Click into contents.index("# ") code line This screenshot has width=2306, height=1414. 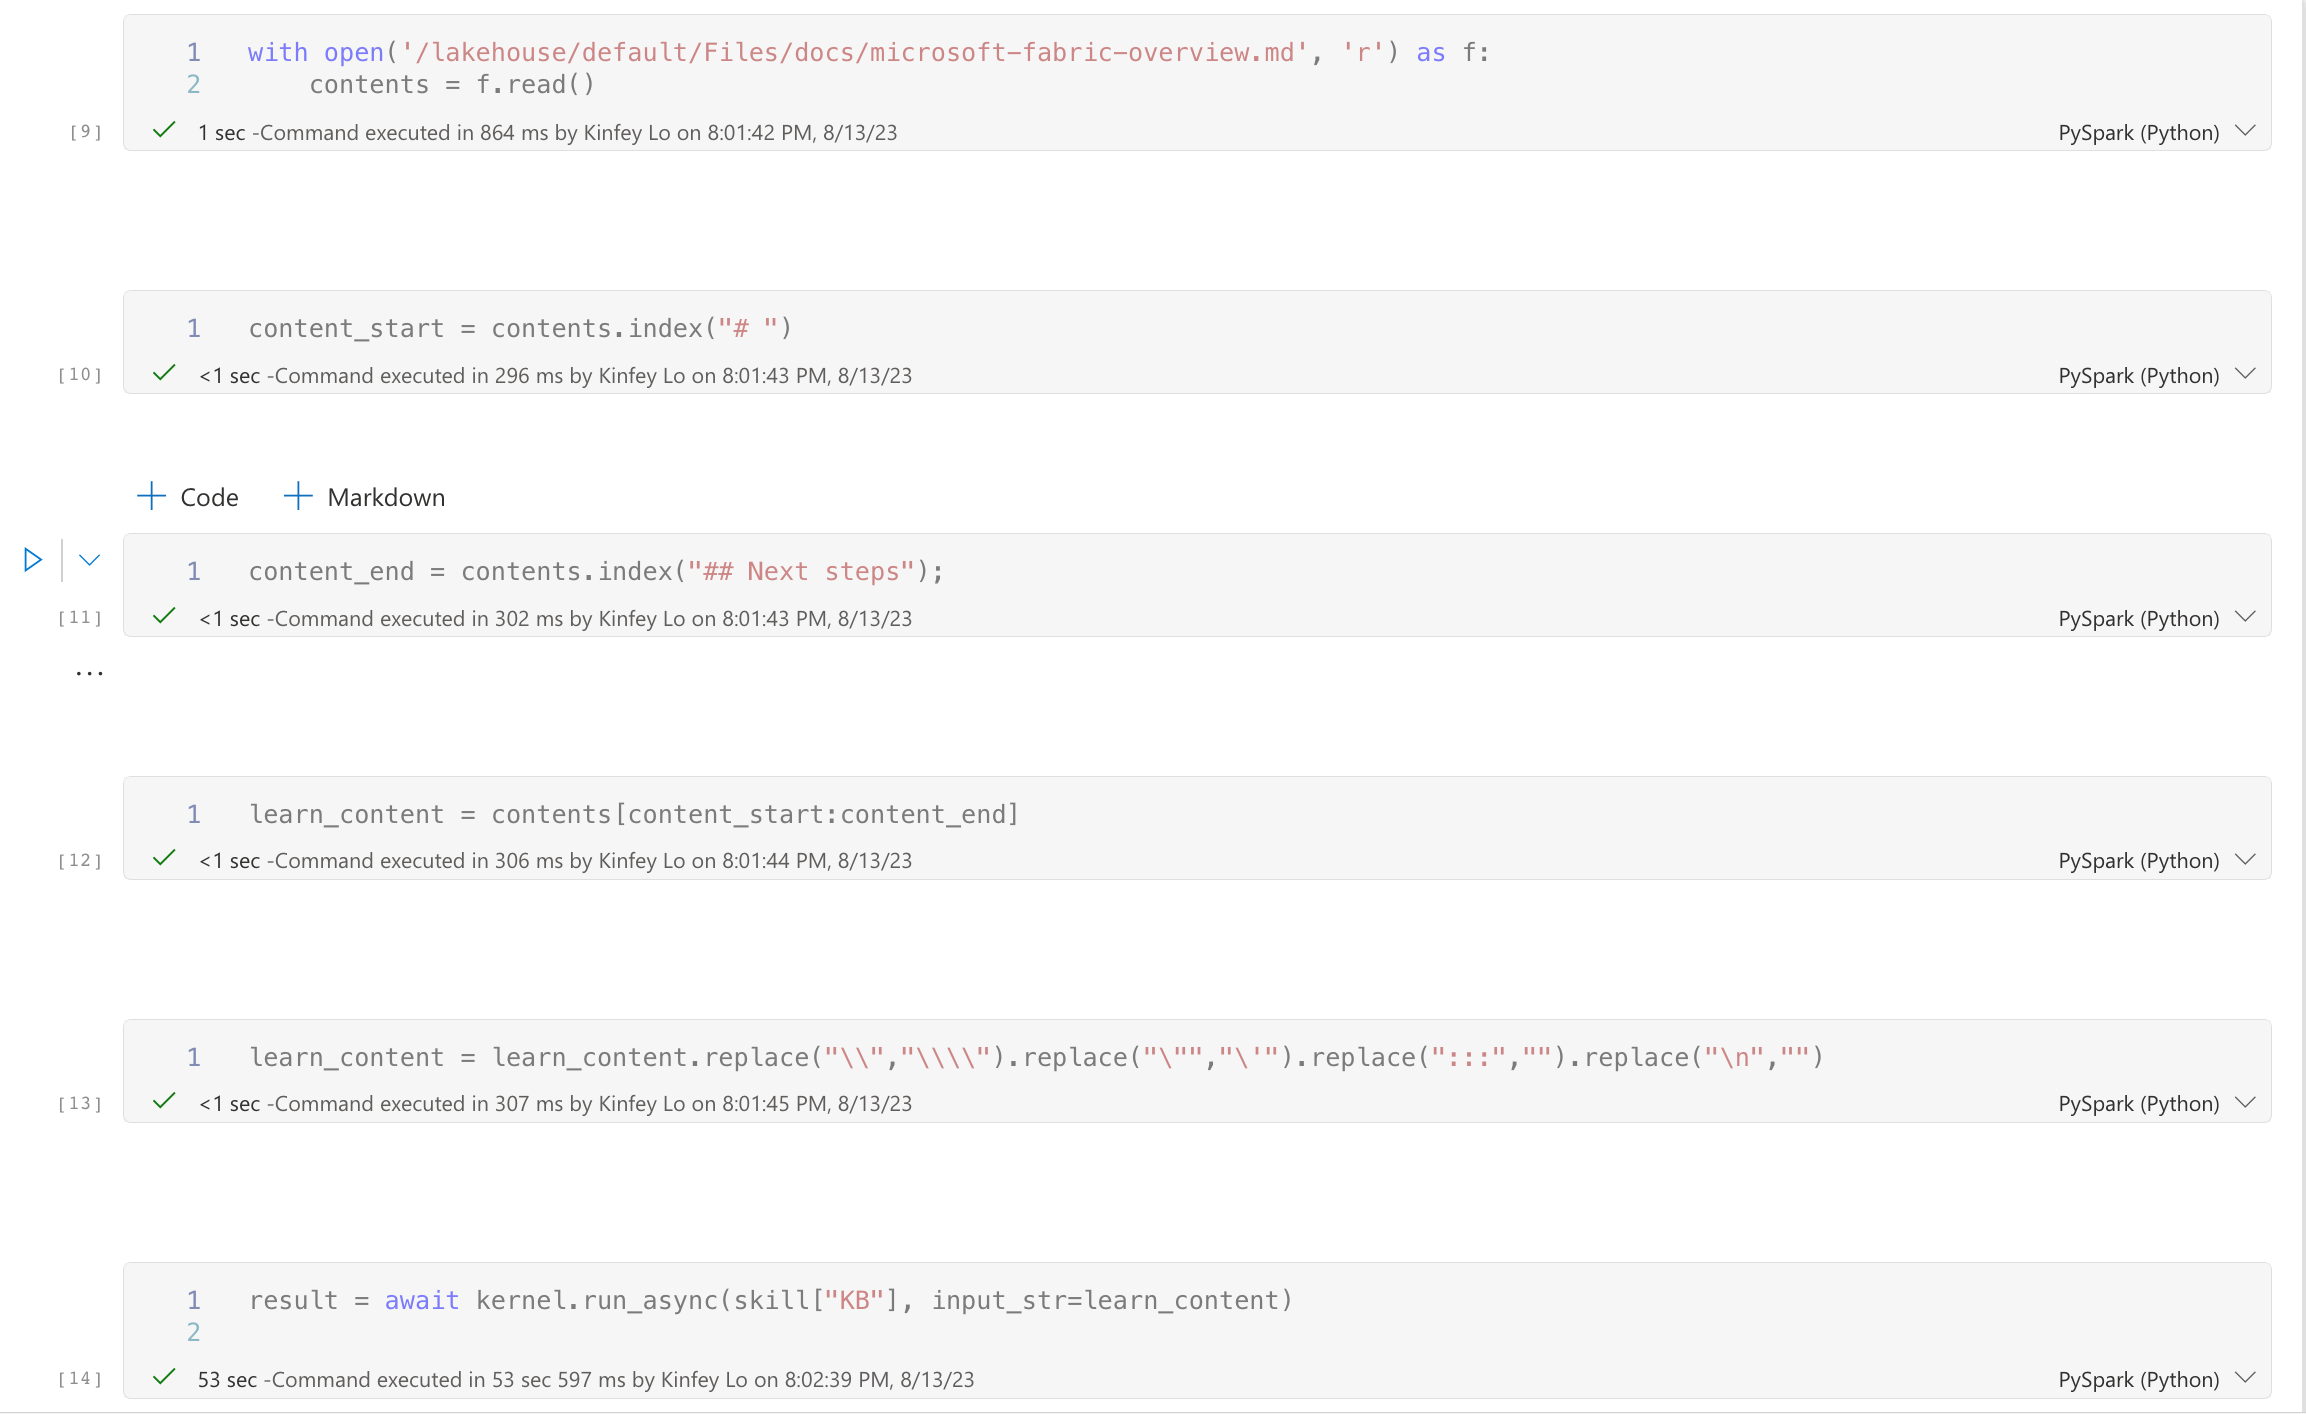[520, 328]
